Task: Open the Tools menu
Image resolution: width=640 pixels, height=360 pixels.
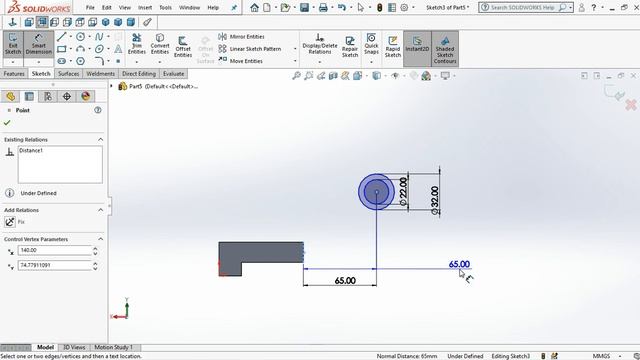Action: coord(165,7)
